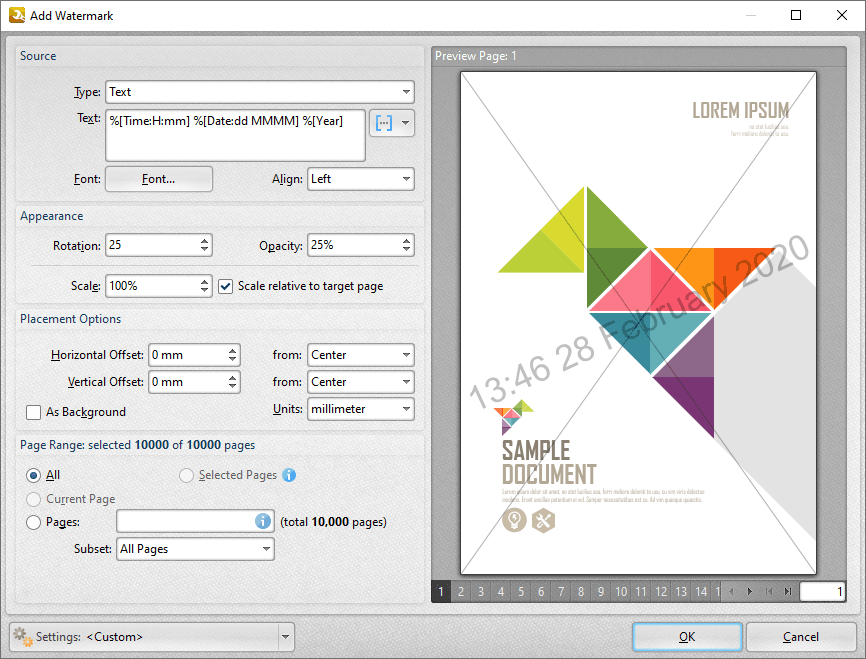The height and width of the screenshot is (659, 866).
Task: Click the Opacity spinner control
Action: pos(406,245)
